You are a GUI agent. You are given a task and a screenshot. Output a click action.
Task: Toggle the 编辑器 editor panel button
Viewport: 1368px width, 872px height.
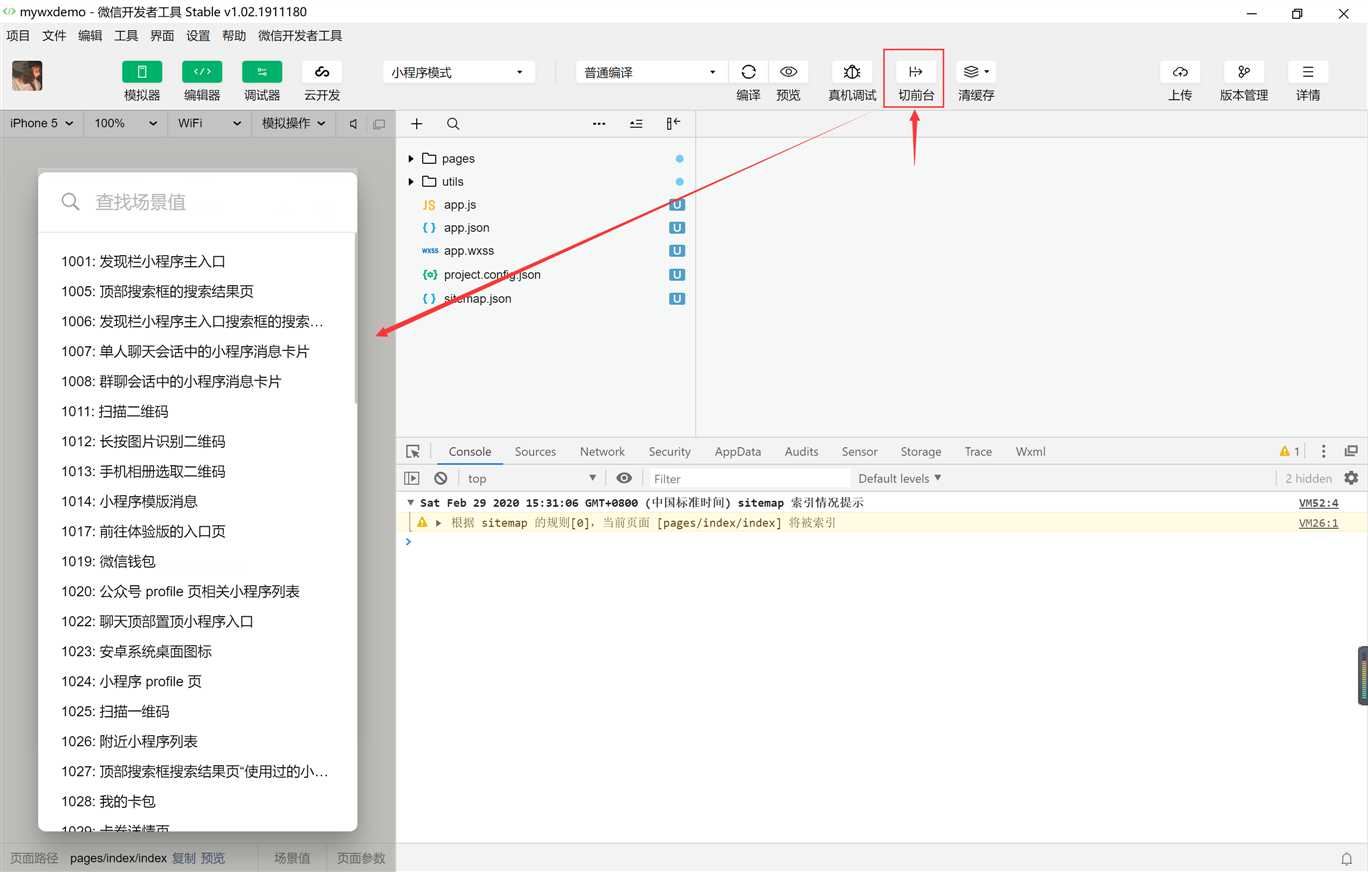(x=202, y=72)
